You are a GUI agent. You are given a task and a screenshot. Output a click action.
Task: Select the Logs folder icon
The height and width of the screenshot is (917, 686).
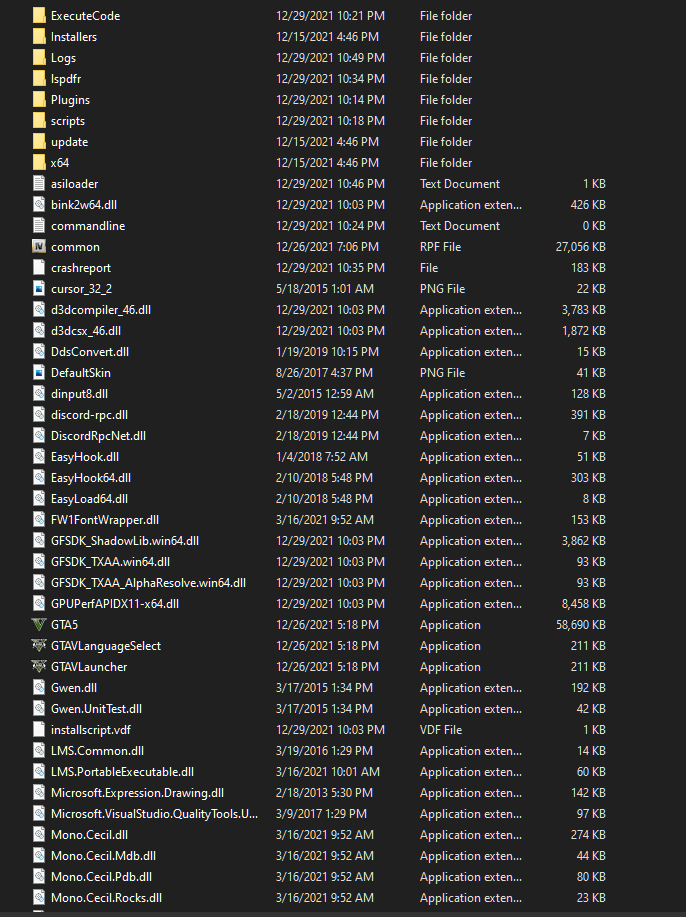coord(39,58)
